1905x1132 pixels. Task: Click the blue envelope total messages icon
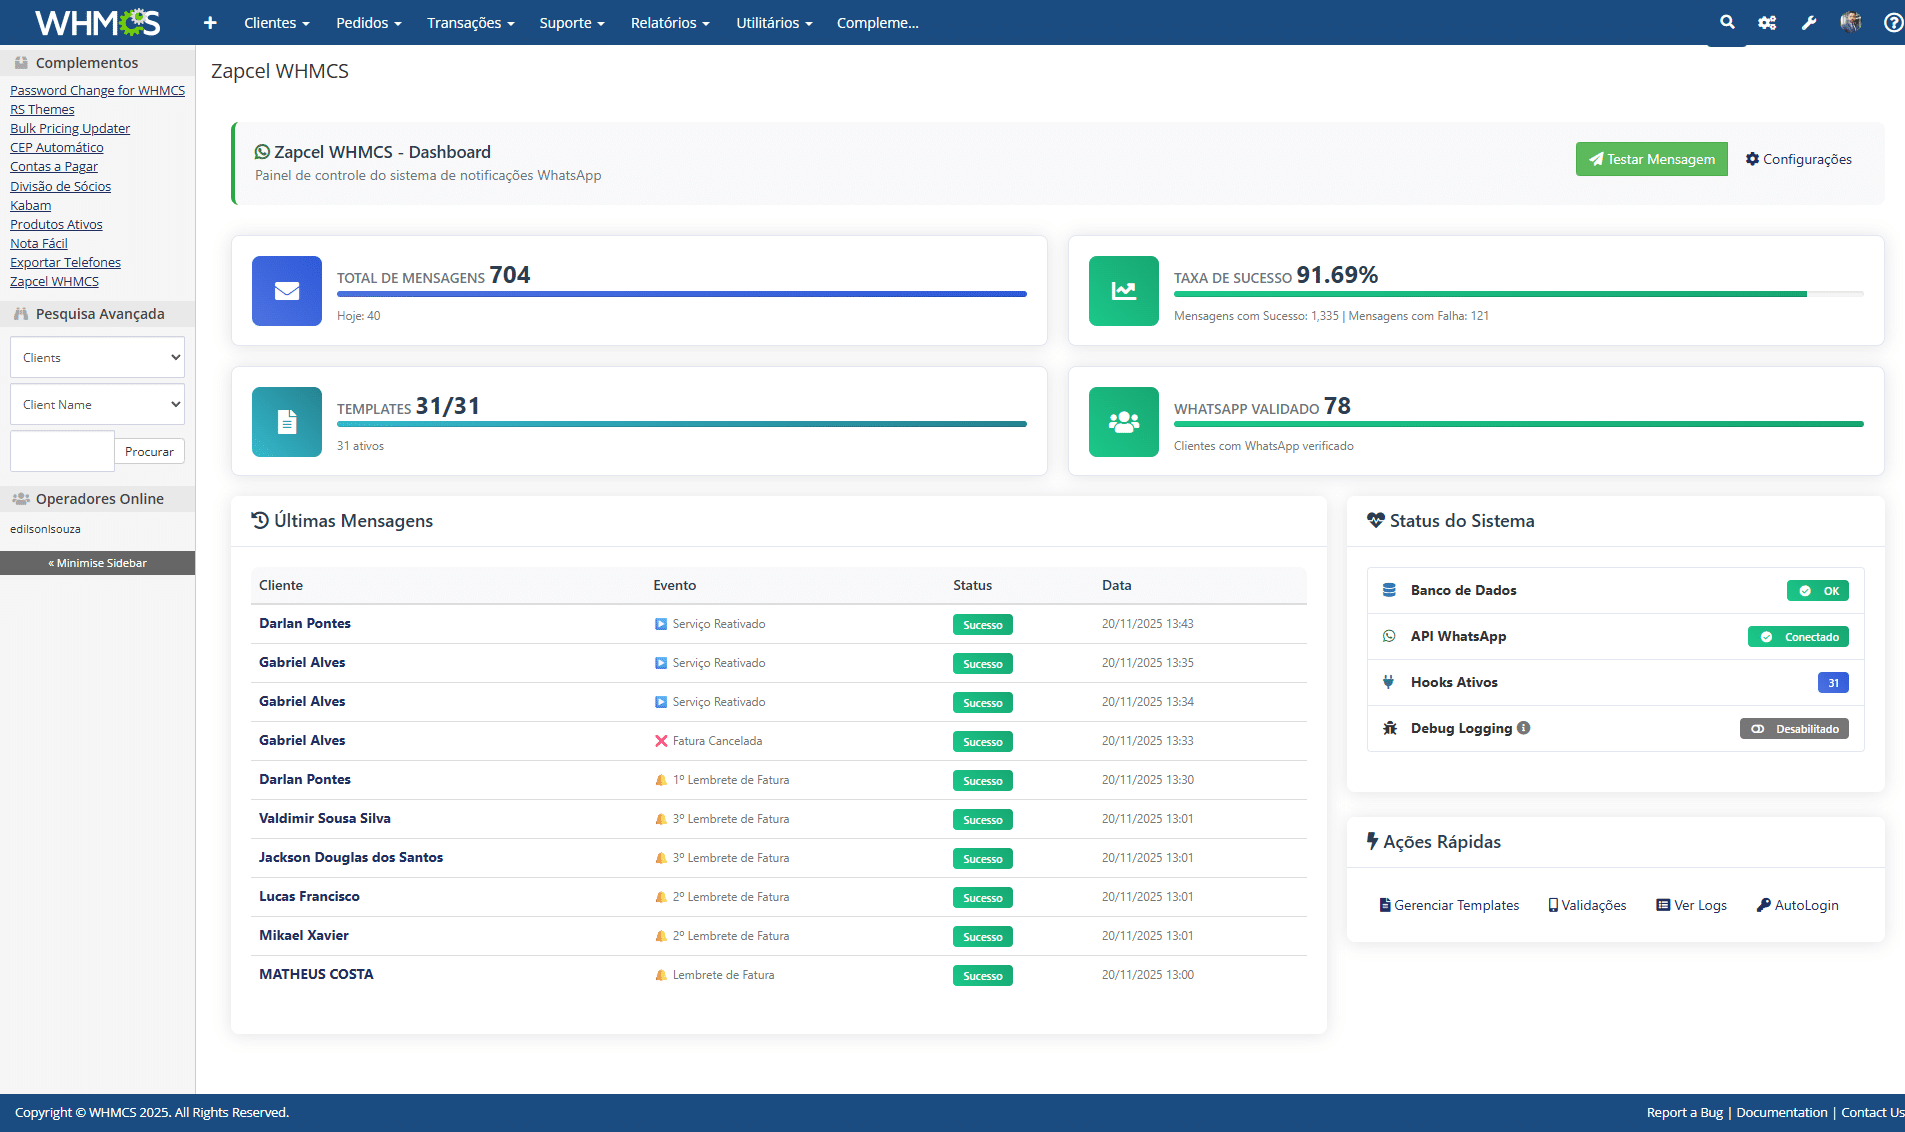pos(287,291)
